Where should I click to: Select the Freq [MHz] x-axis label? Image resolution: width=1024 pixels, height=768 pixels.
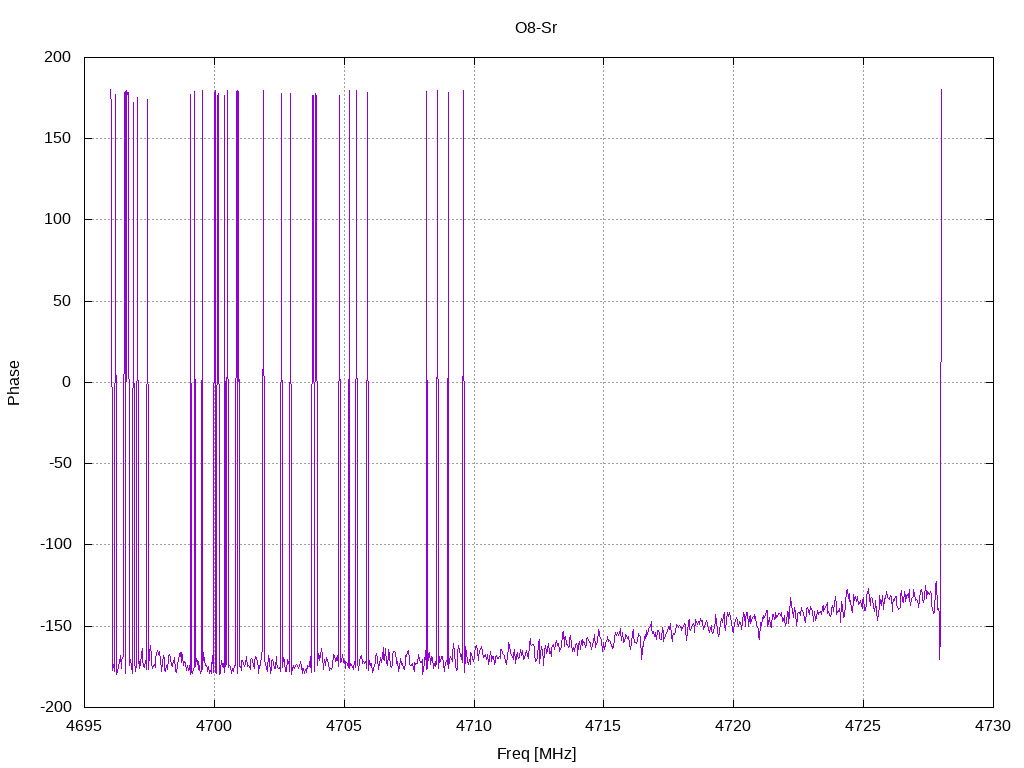click(536, 754)
